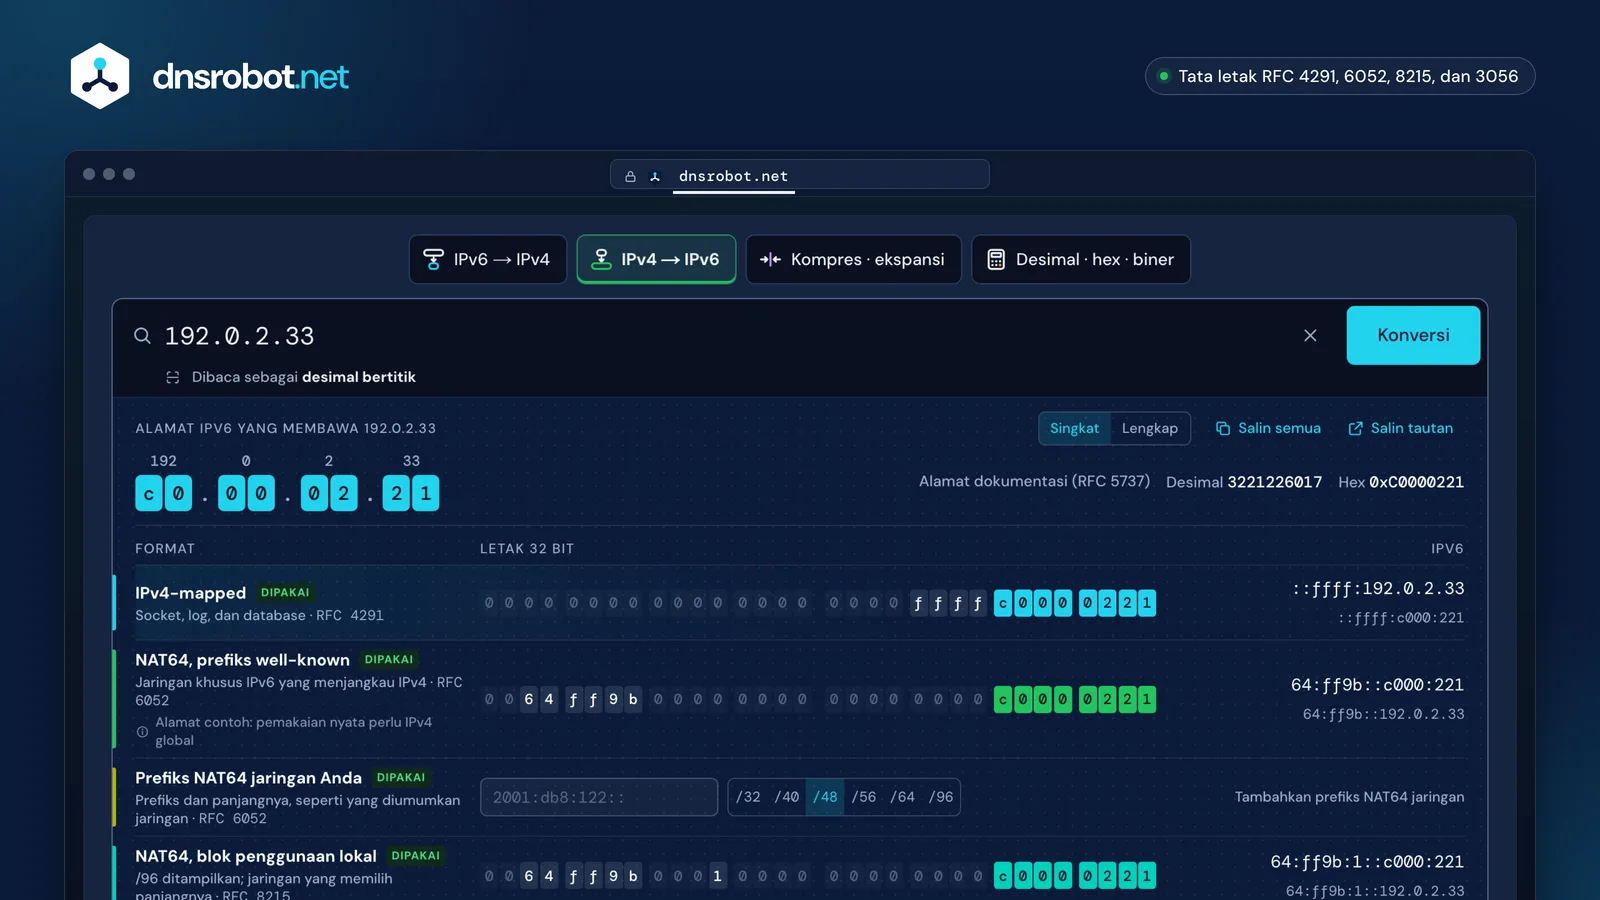Open the dnsrobot.net wordmark link
1600x900 pixels.
point(250,77)
